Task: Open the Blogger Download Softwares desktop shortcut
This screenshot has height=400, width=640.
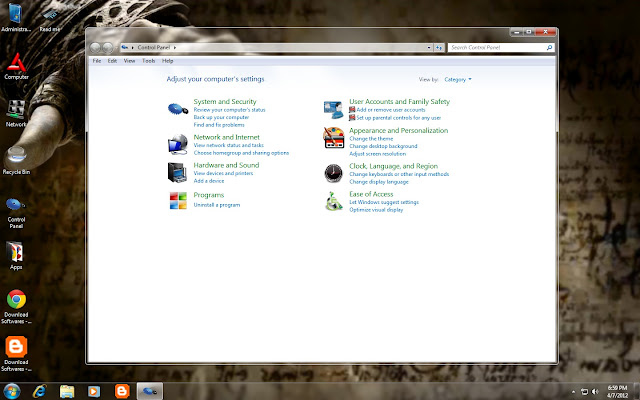Action: tap(16, 354)
